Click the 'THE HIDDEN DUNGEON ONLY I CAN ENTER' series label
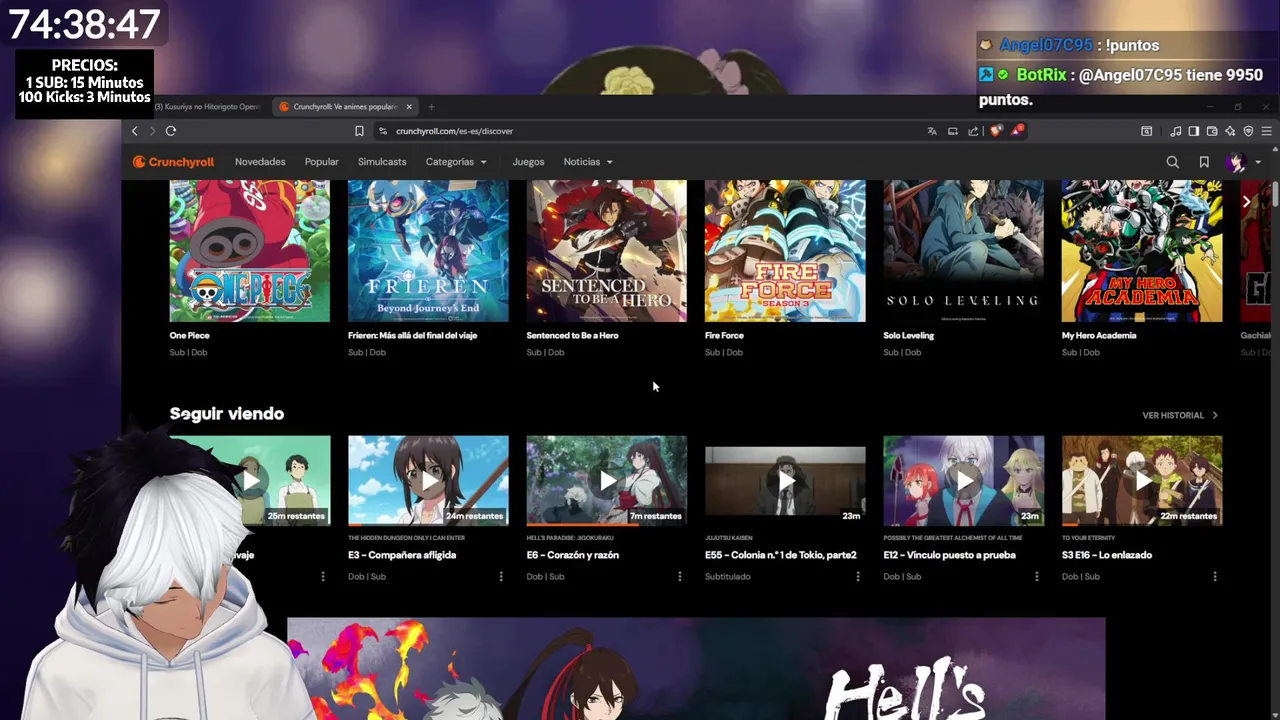Viewport: 1280px width, 720px height. (406, 538)
